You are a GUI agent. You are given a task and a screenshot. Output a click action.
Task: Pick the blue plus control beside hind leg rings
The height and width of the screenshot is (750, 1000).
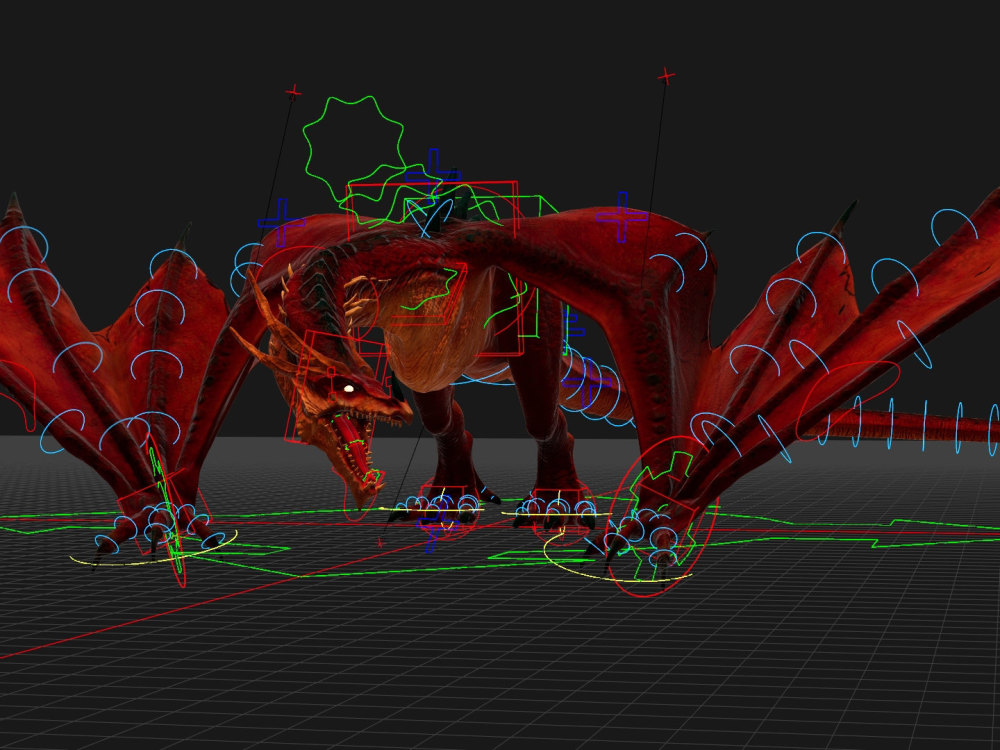[587, 383]
